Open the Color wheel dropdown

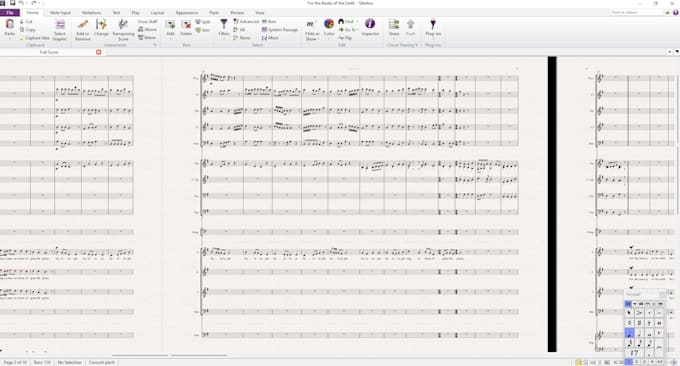coord(329,28)
